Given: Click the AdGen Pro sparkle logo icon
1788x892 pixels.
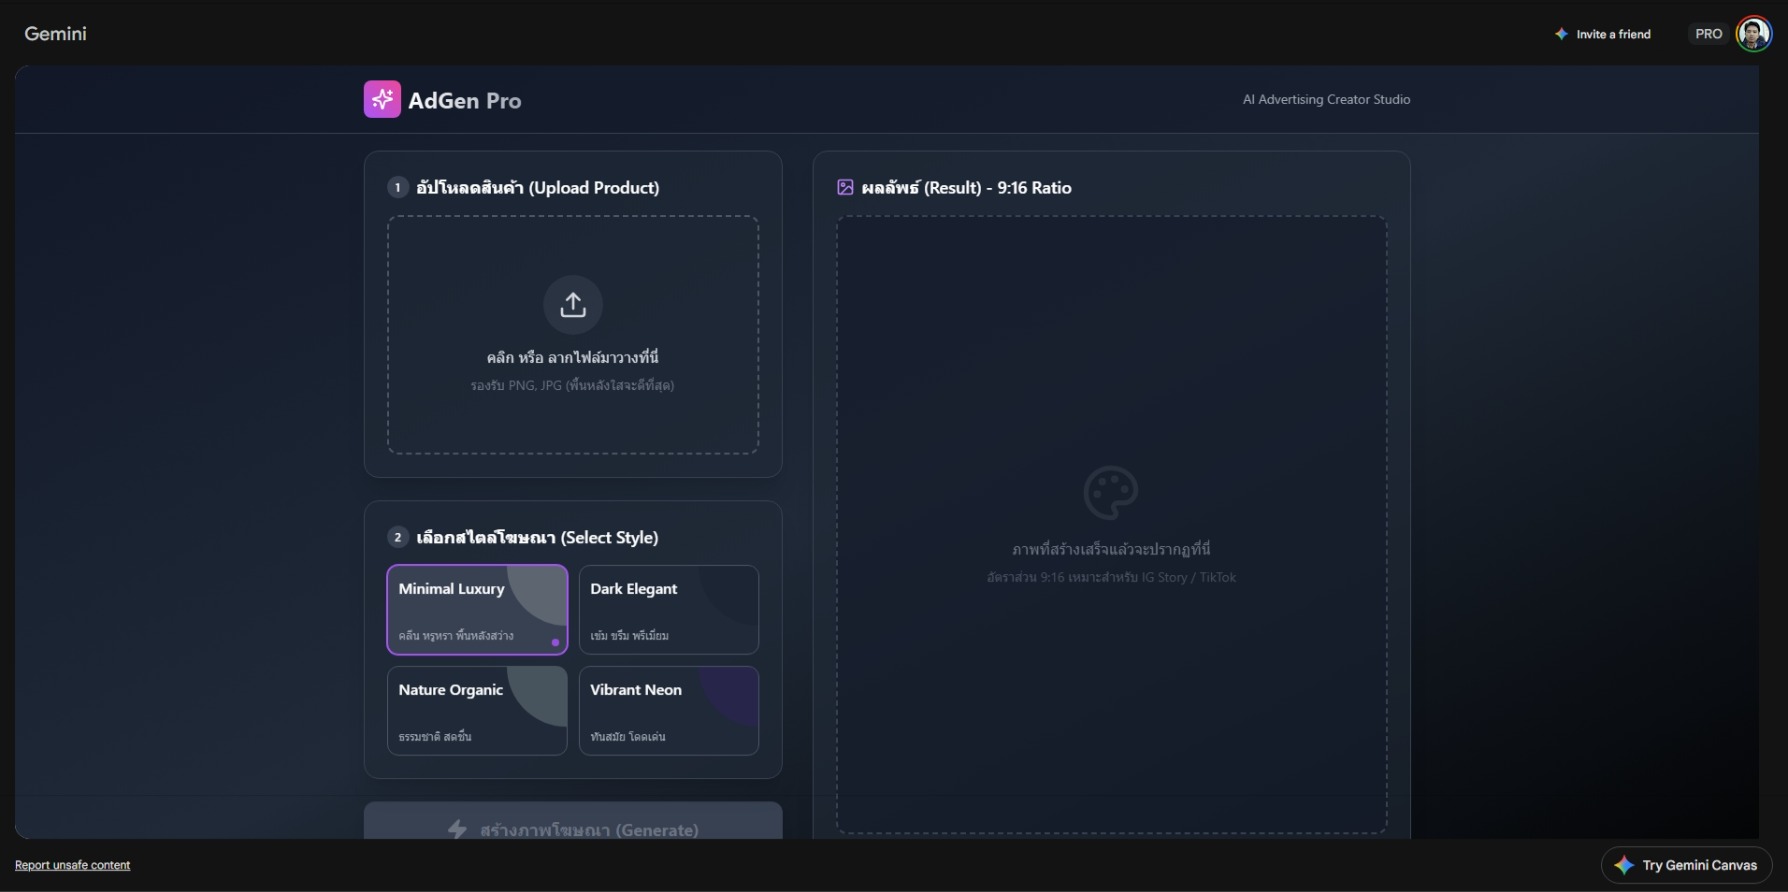Looking at the screenshot, I should 382,99.
